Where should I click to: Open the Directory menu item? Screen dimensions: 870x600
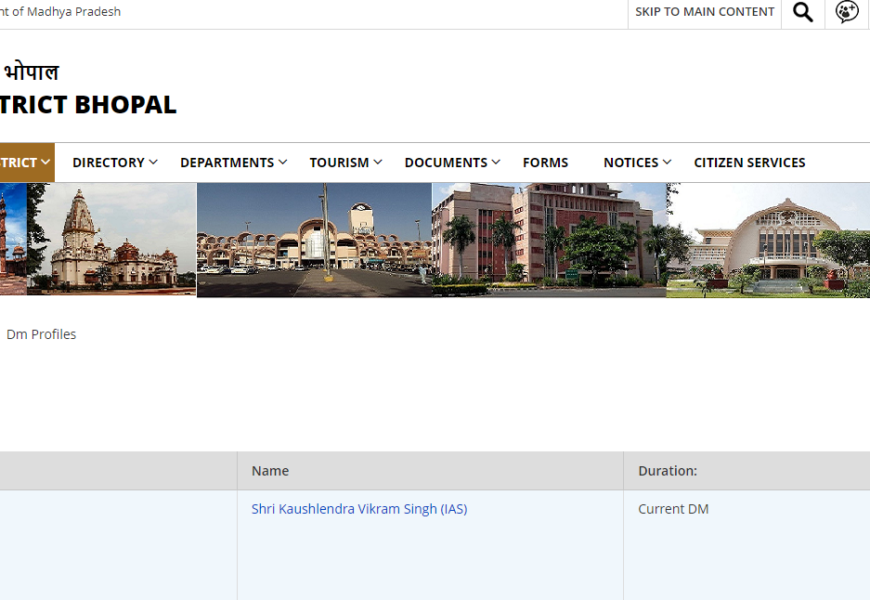pos(108,163)
